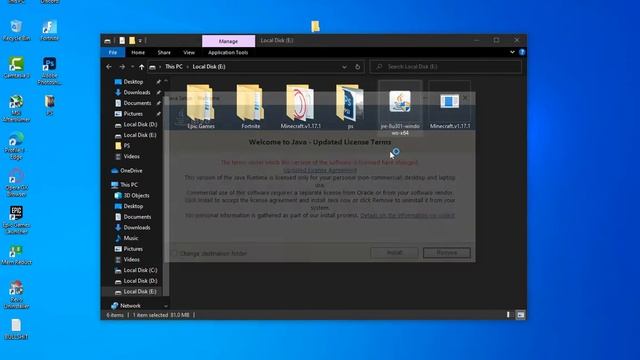Click This PC in the address bar
640x360 pixels.
point(174,67)
